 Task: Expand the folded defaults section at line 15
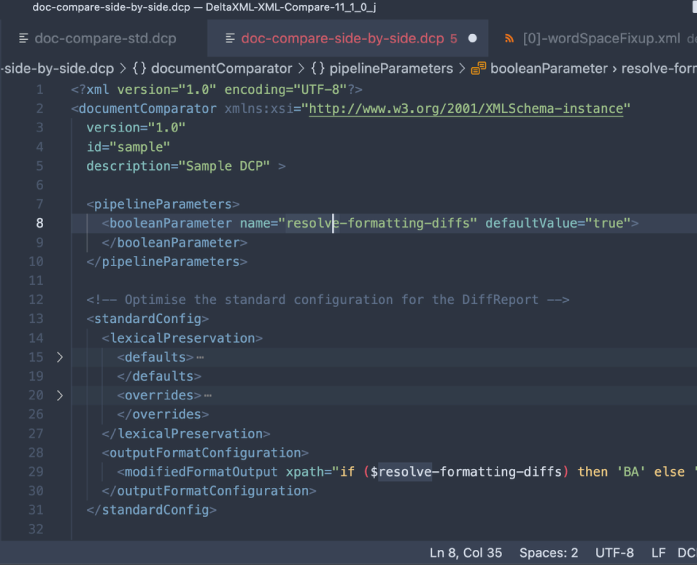point(59,357)
